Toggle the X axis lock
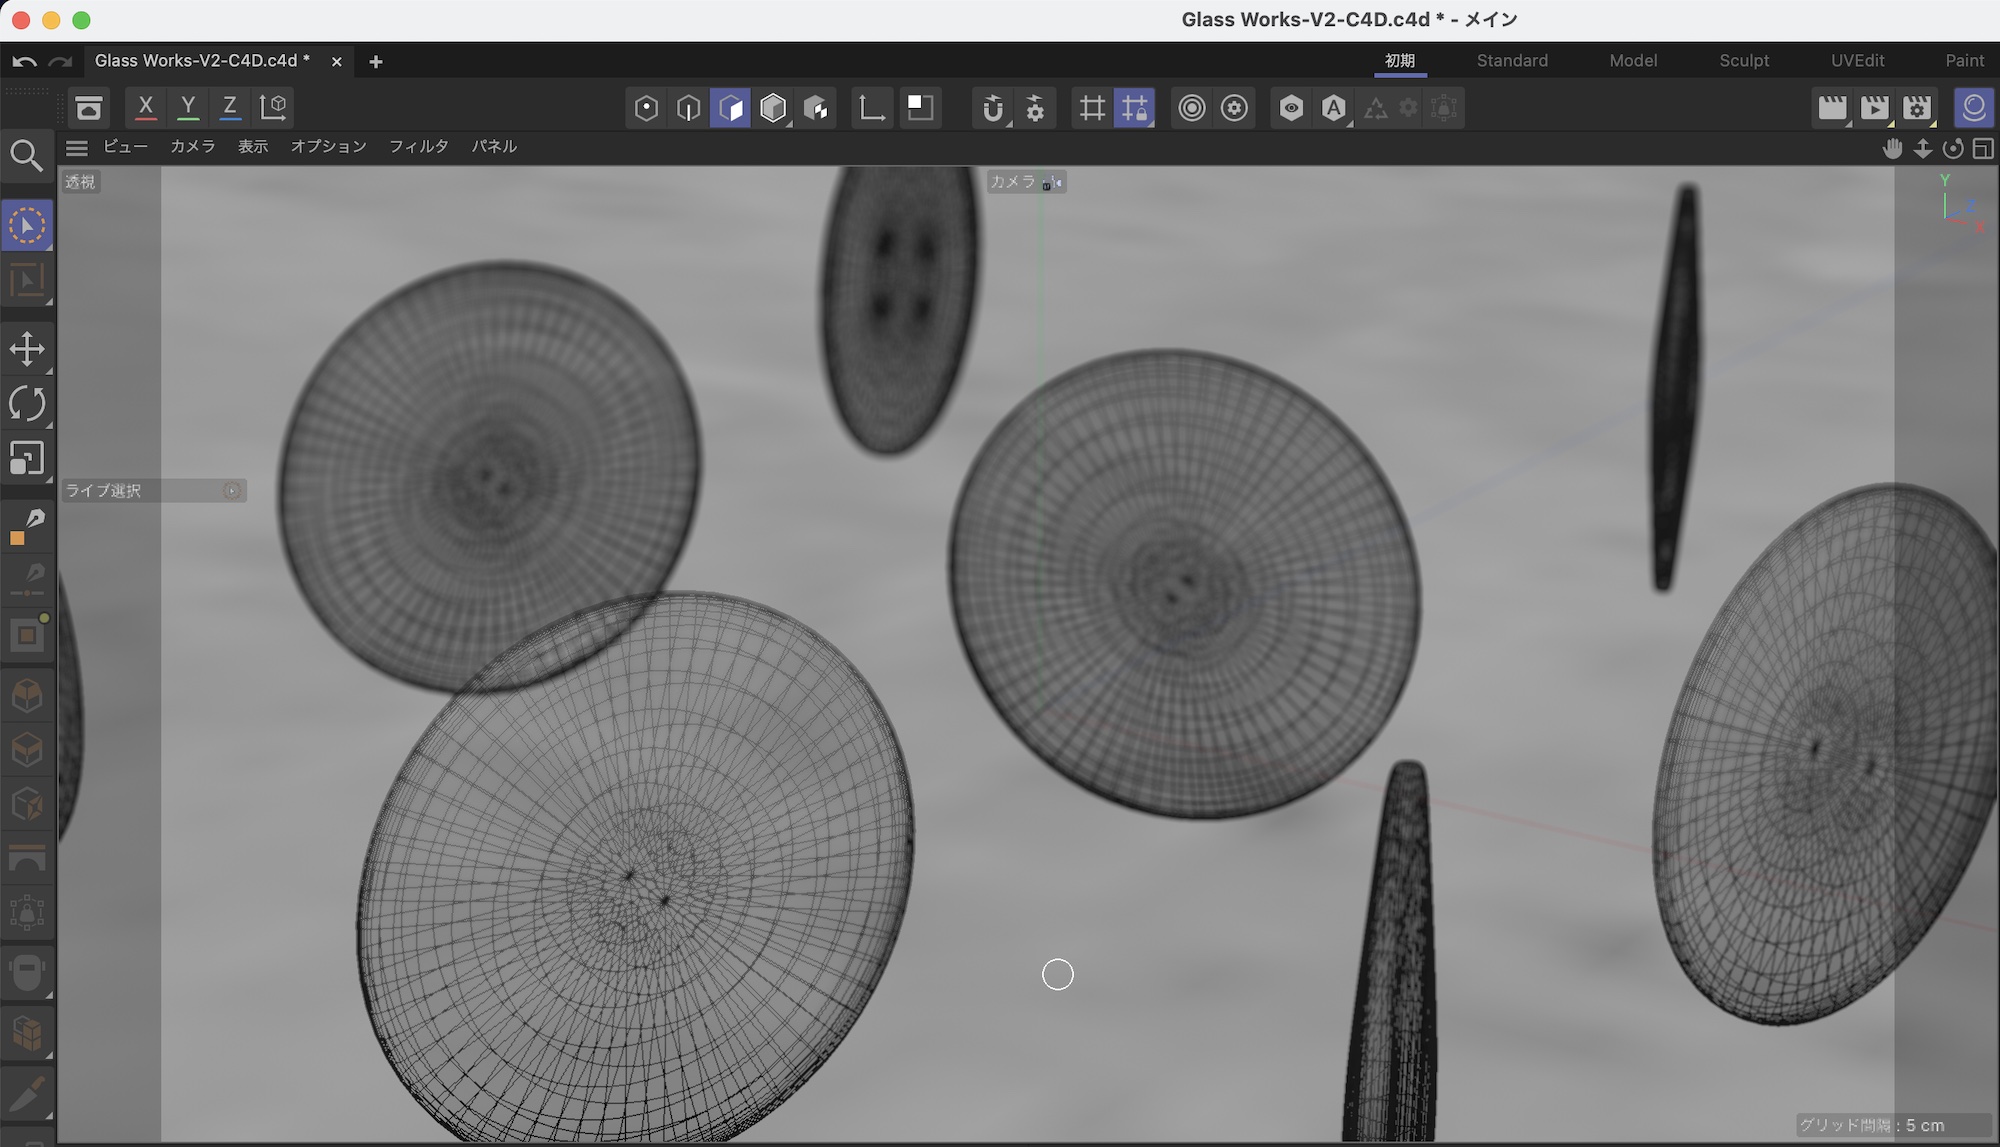2000x1147 pixels. pos(146,107)
